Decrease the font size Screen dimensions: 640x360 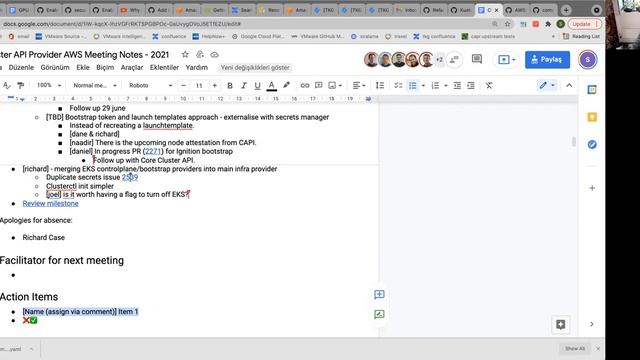tap(183, 85)
